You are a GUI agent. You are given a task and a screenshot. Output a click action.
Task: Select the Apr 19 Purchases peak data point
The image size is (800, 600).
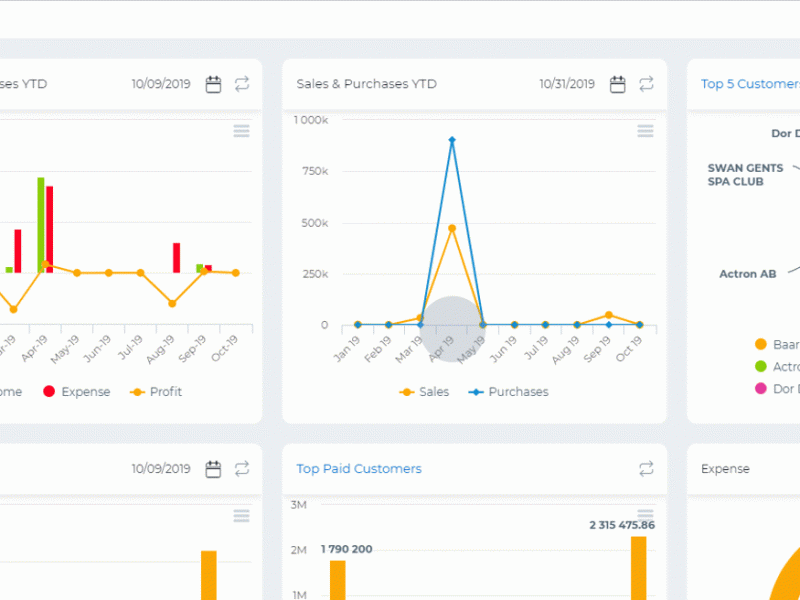click(x=452, y=140)
